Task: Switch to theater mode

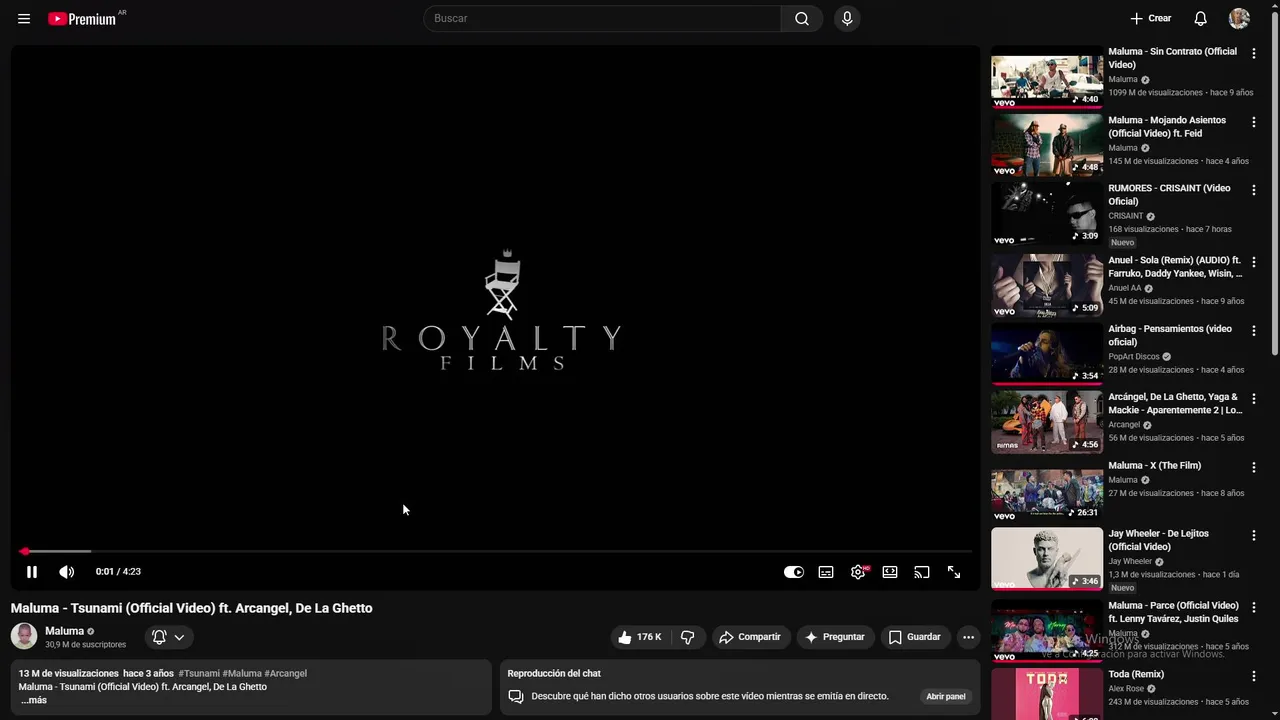Action: click(x=890, y=572)
